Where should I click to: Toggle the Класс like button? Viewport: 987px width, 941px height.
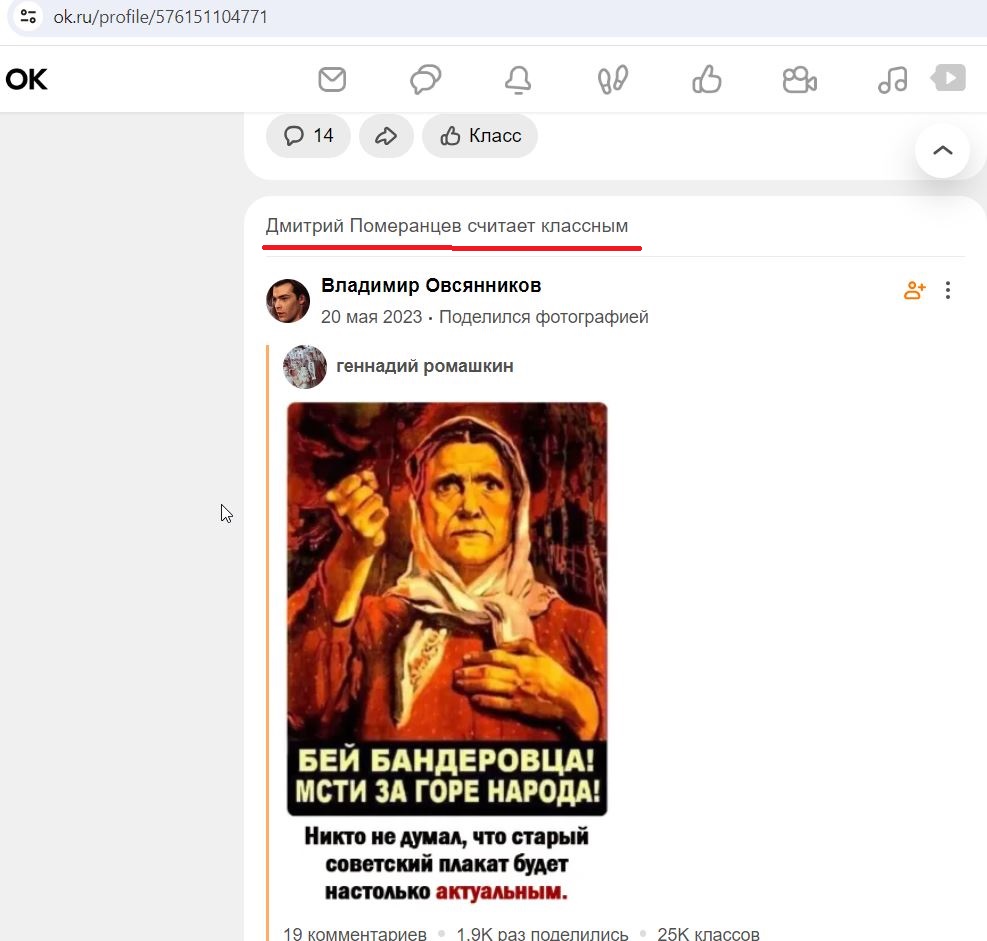tap(480, 135)
